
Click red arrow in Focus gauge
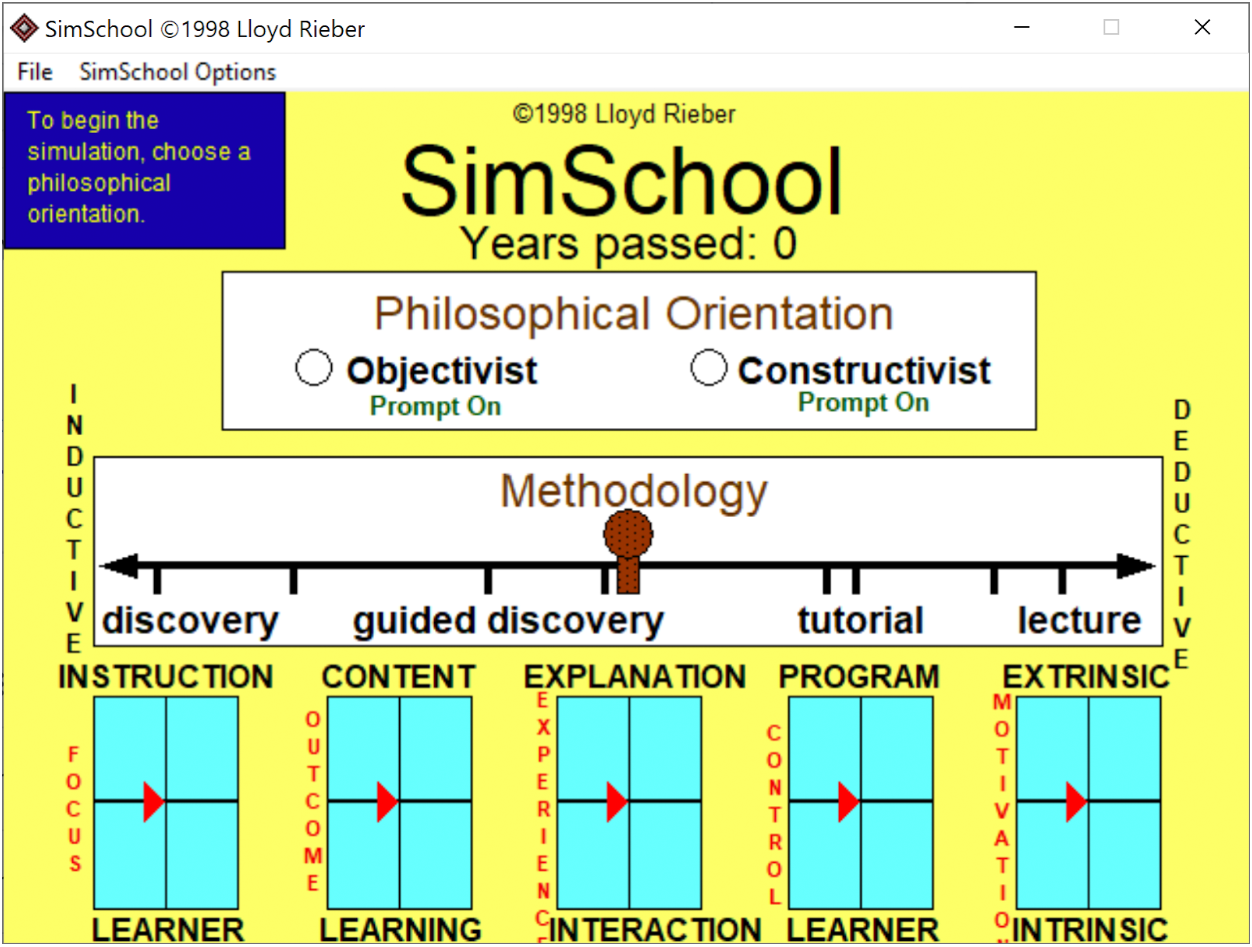pos(153,802)
